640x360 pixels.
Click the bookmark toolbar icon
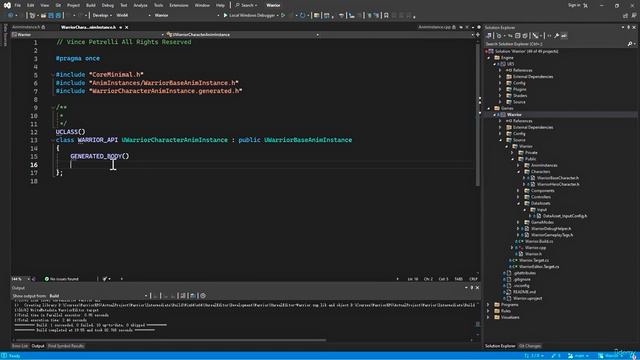(386, 16)
